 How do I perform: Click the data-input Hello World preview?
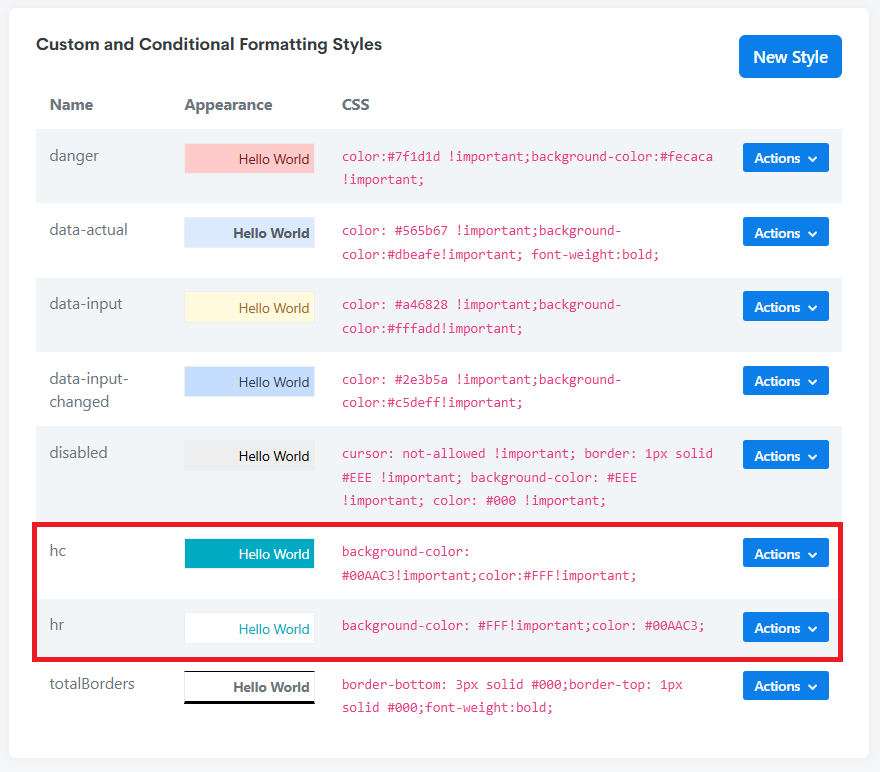tap(249, 307)
